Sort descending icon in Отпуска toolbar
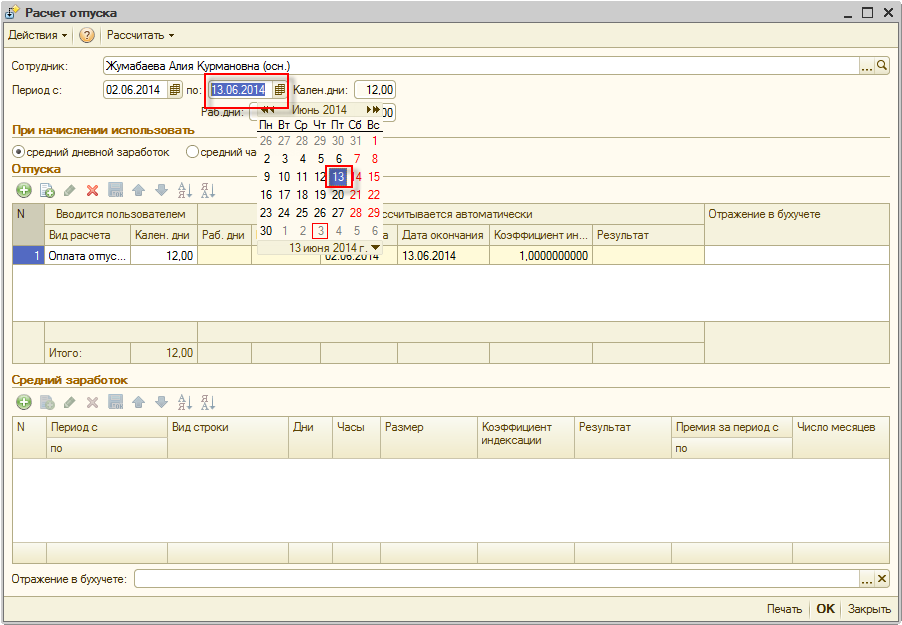This screenshot has width=902, height=625. tap(208, 190)
